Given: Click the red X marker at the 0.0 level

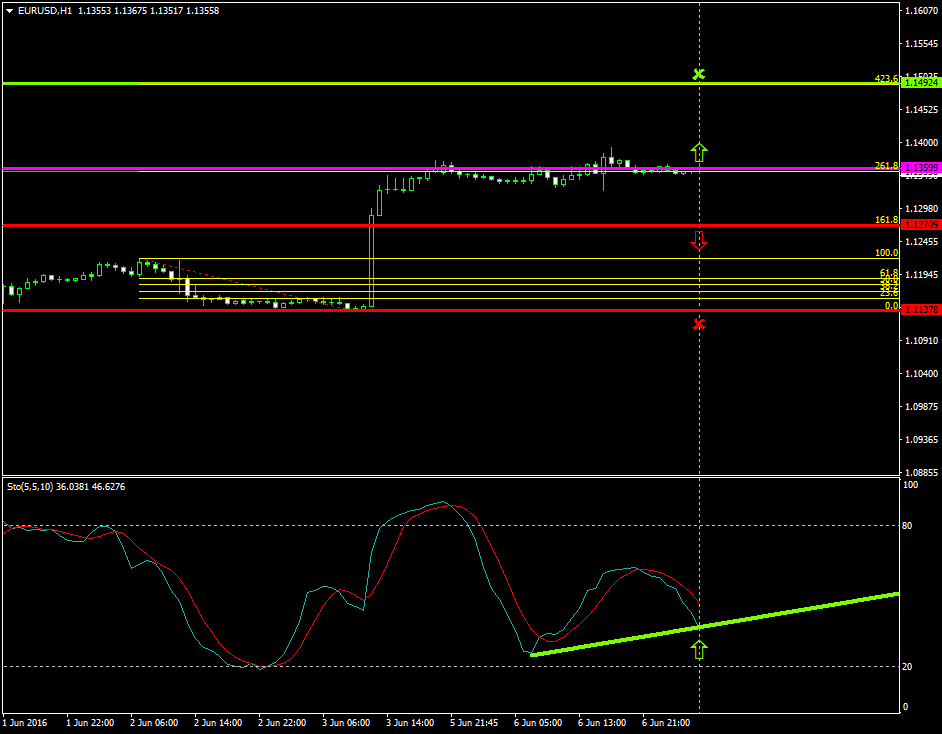Looking at the screenshot, I should (699, 323).
